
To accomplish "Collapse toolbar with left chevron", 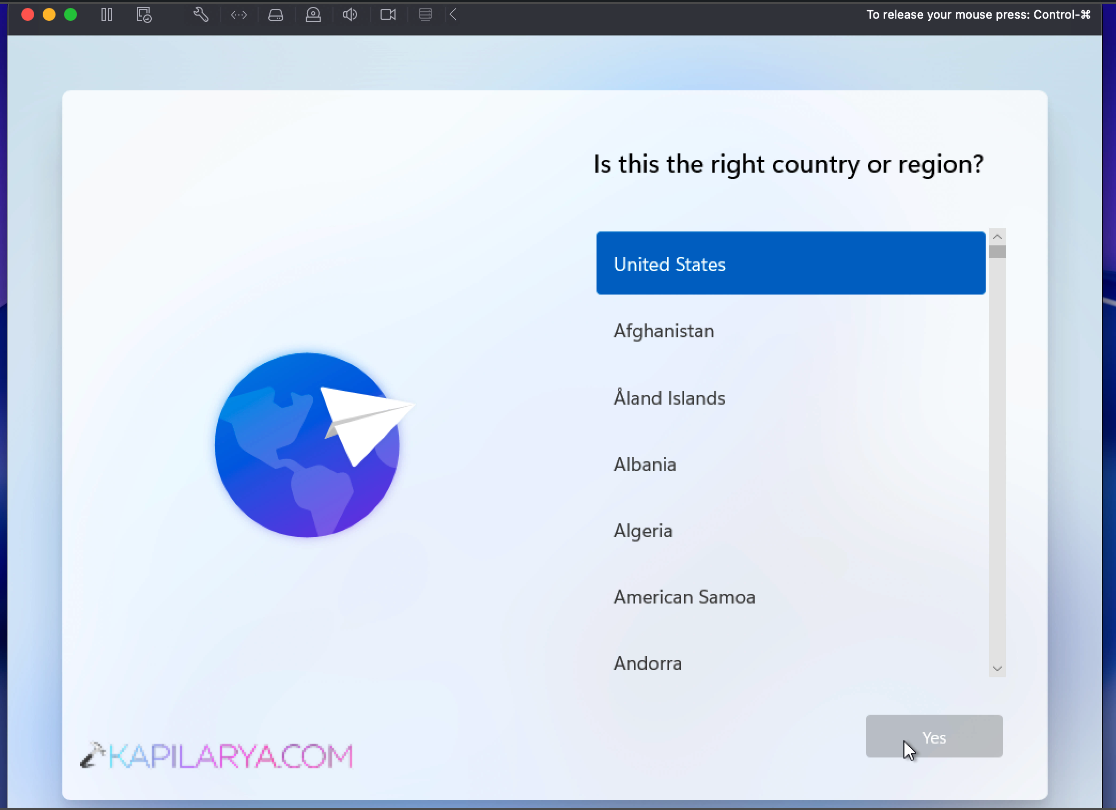I will click(453, 15).
